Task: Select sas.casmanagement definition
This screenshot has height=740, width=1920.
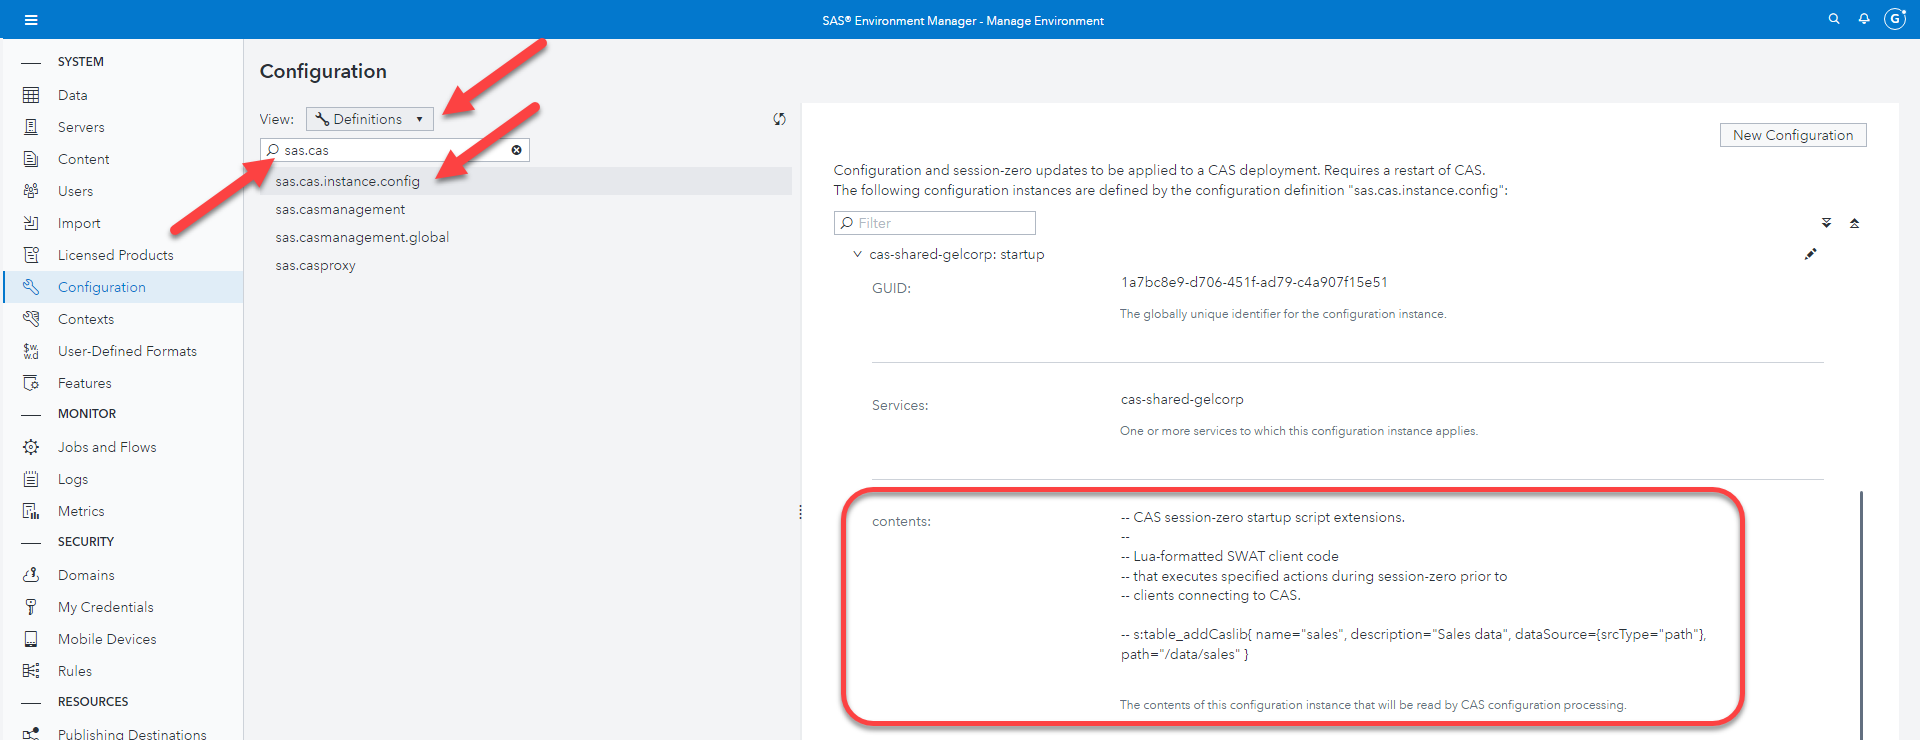Action: tap(340, 209)
